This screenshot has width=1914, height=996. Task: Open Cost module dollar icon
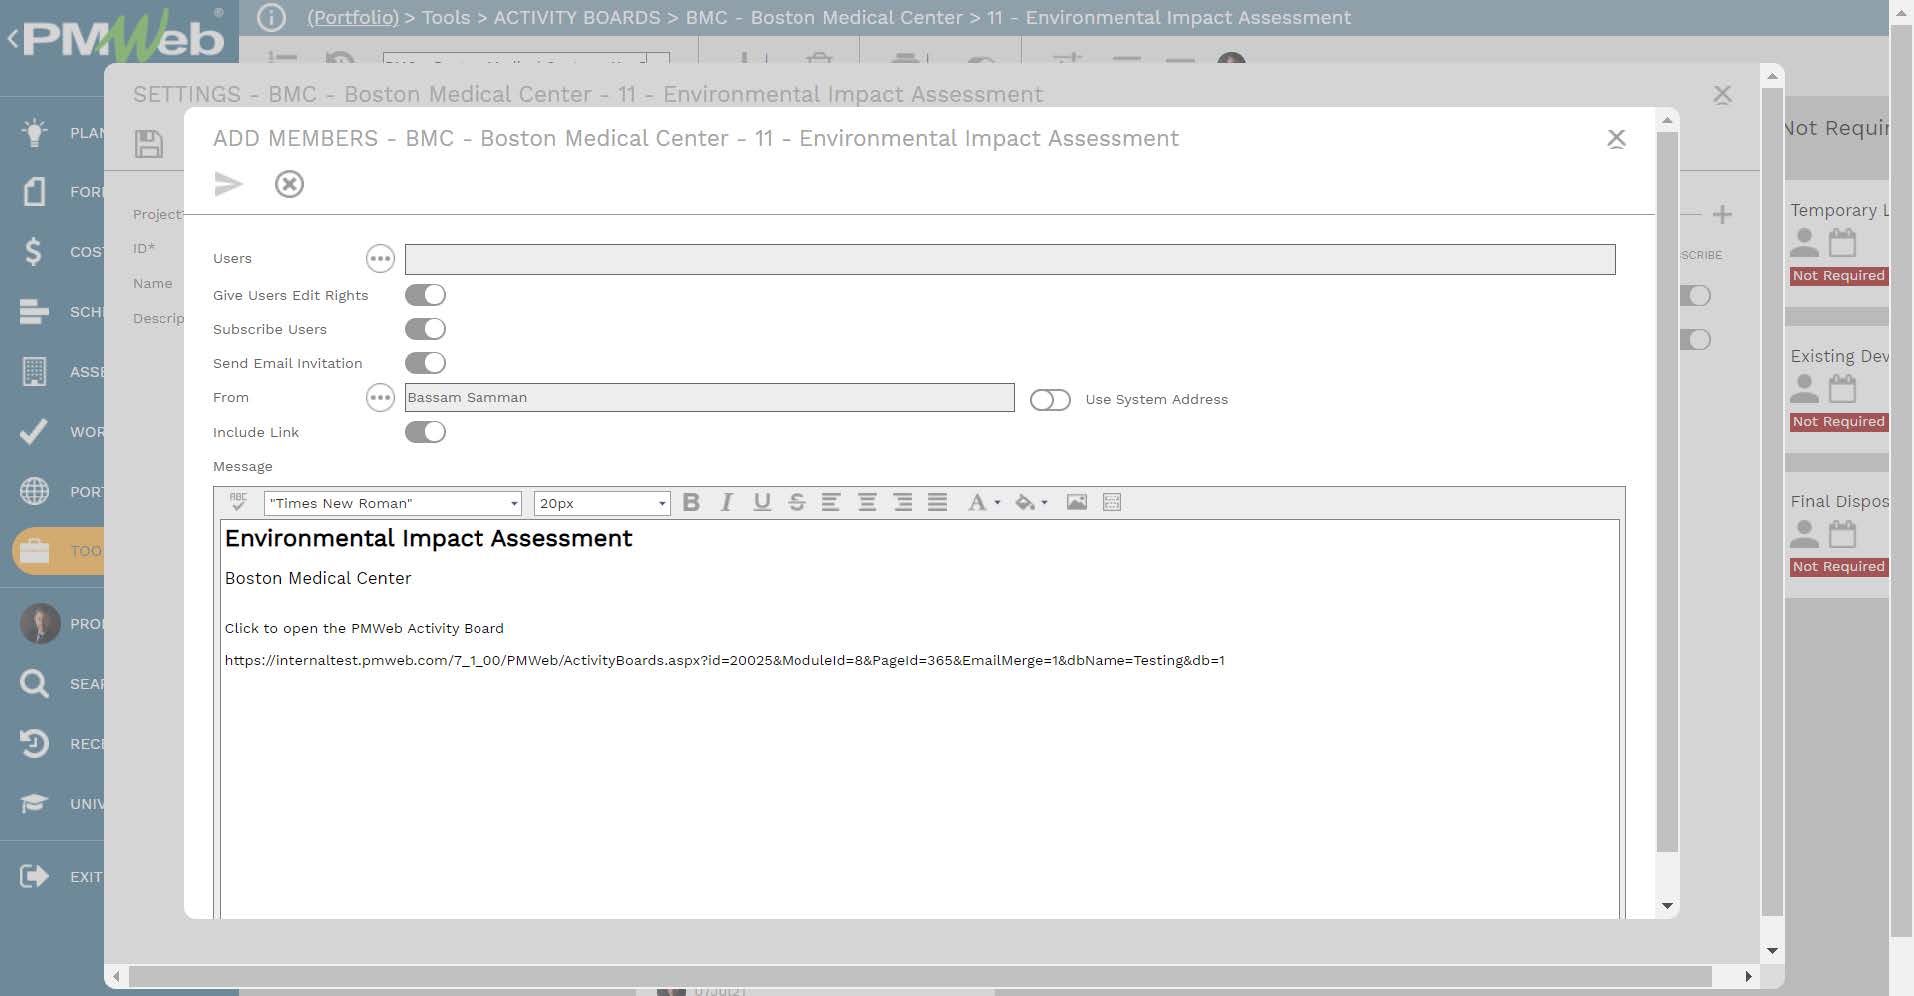pos(34,251)
